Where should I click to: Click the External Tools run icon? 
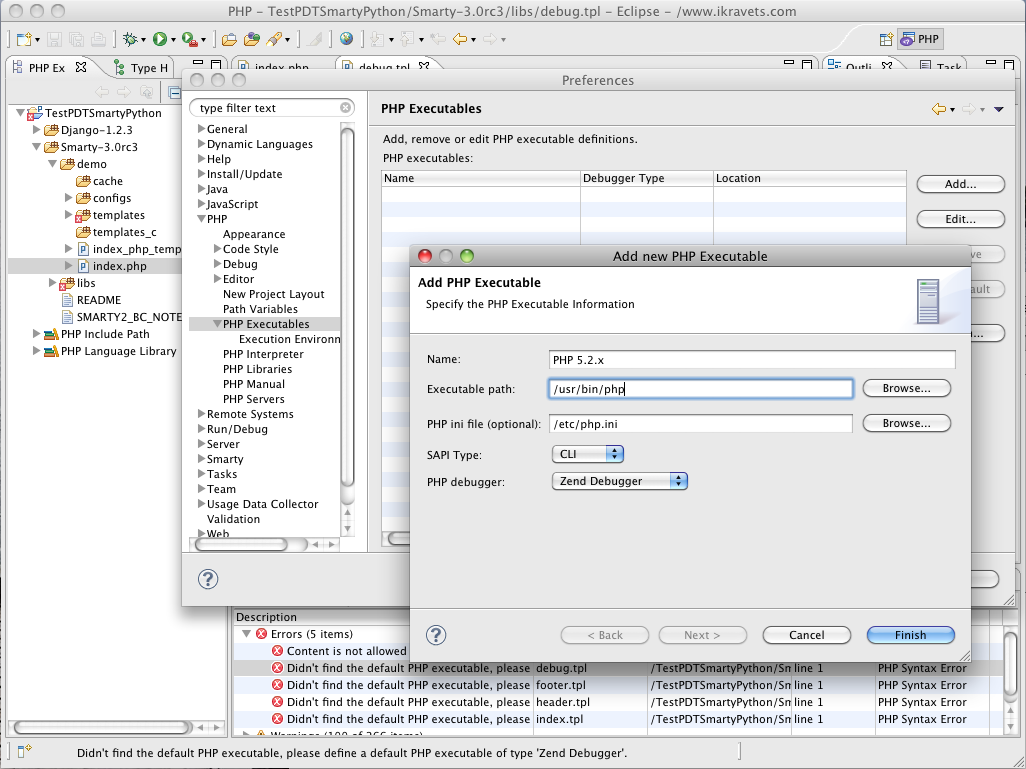(190, 39)
